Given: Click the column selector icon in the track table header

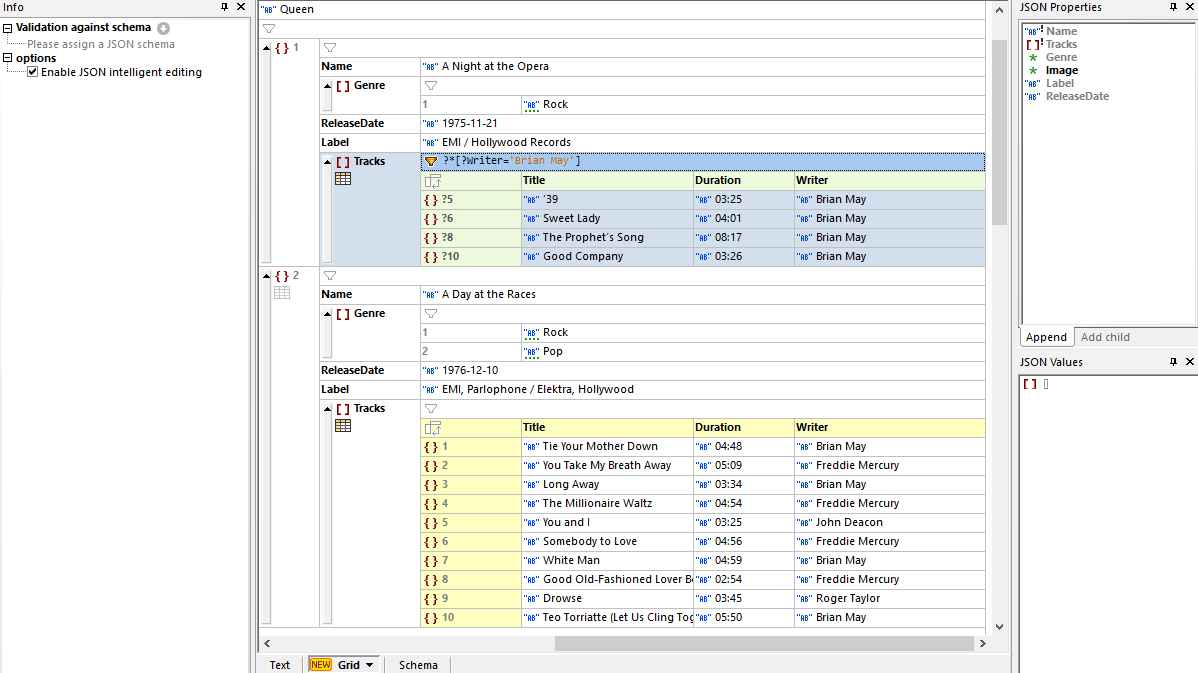Looking at the screenshot, I should [x=431, y=180].
